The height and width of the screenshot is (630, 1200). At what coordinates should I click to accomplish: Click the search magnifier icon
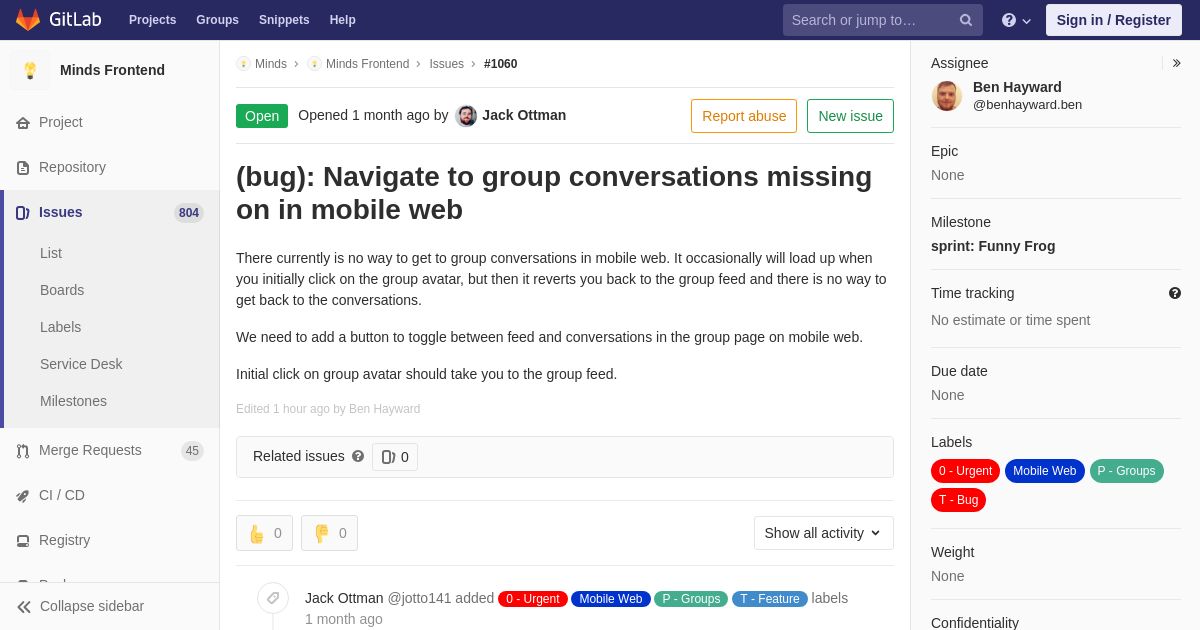click(965, 20)
